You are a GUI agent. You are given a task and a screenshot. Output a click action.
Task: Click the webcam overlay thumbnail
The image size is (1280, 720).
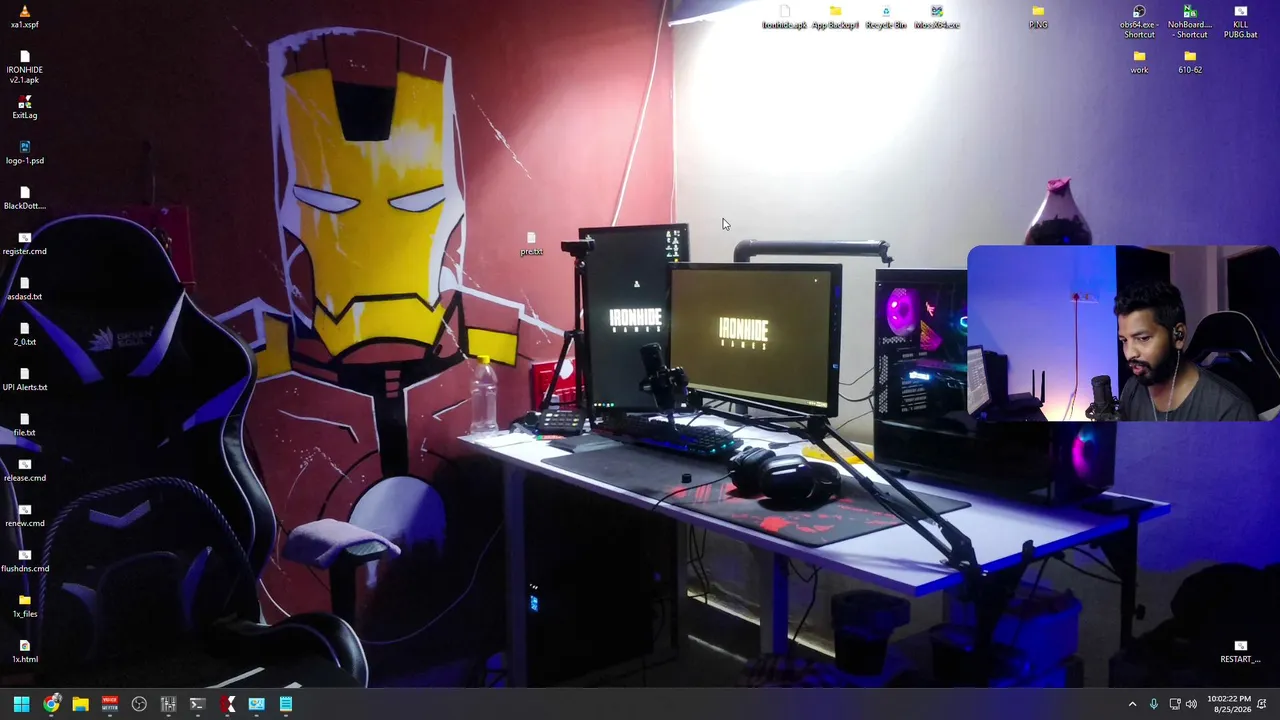1123,333
